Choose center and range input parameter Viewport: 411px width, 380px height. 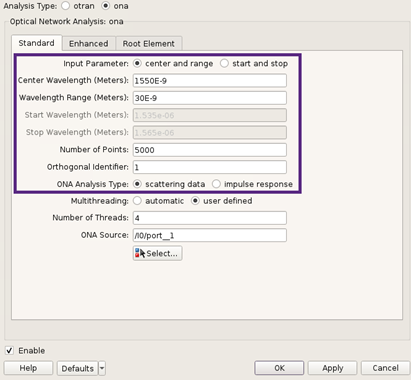137,63
